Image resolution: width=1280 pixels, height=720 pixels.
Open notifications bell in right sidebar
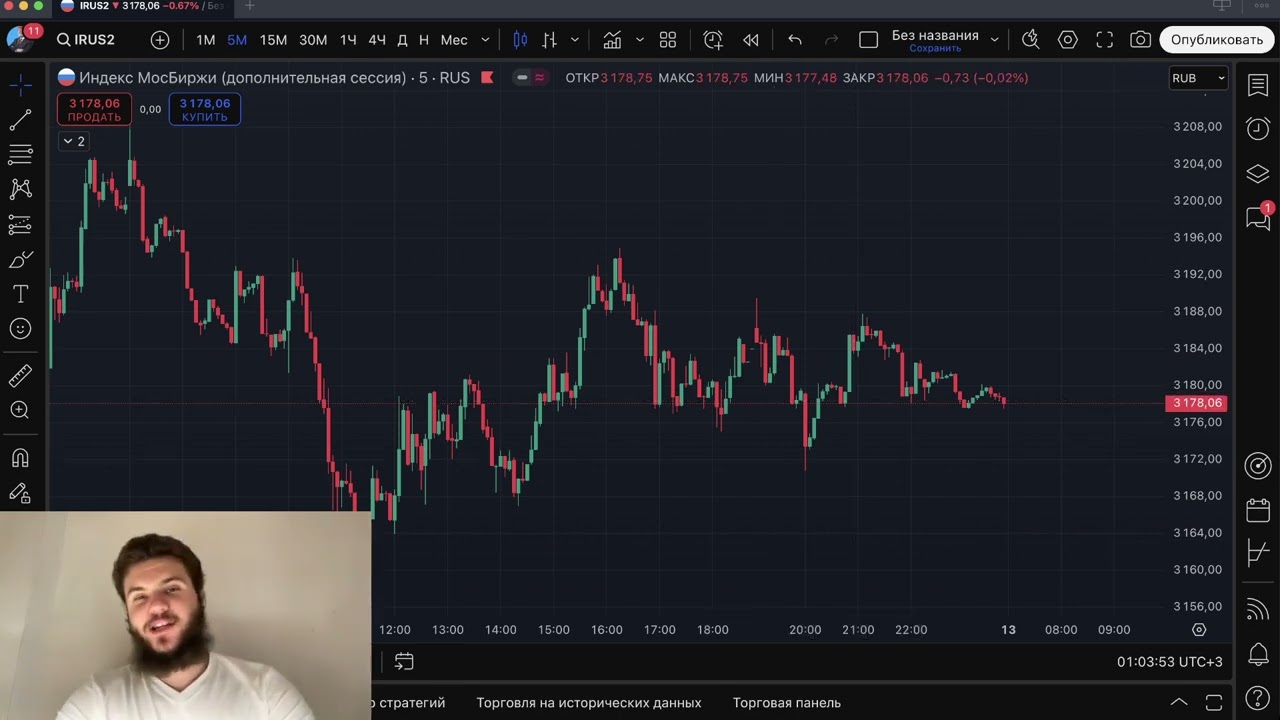point(1258,655)
